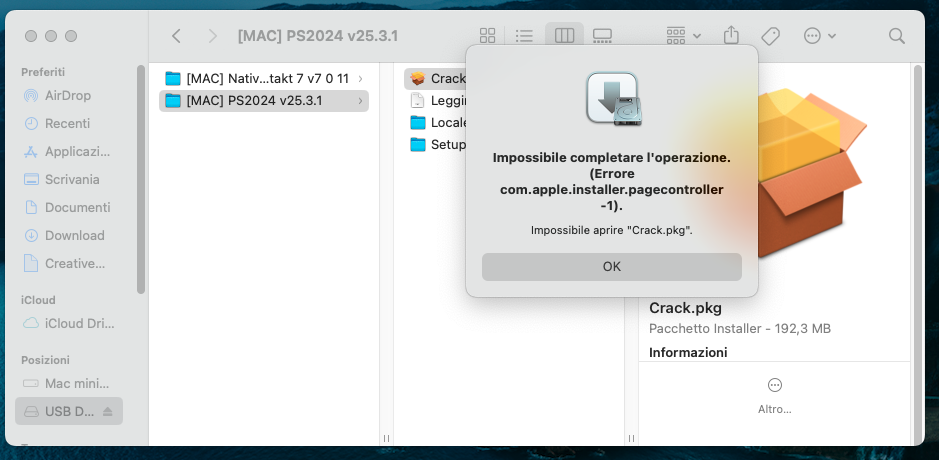Screen dimensions: 939x460
Task: Select the [MAC] Nativ...takt 7 folder
Action: 264,78
